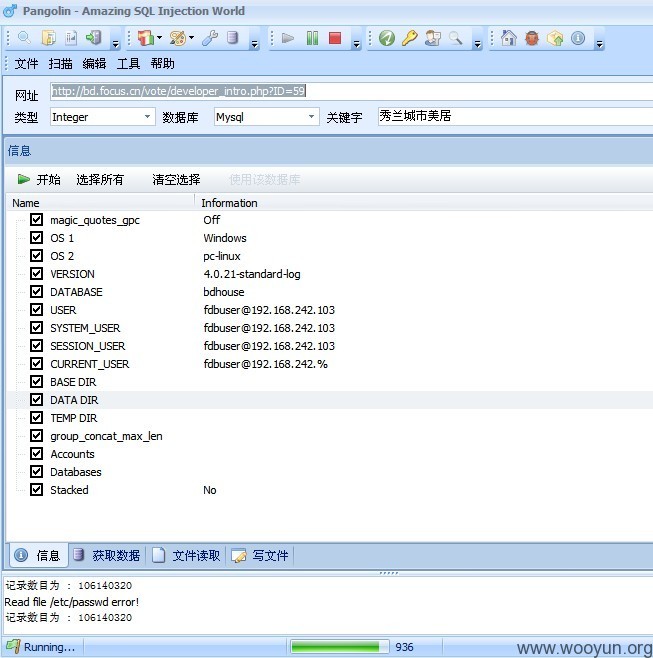Expand overflow chevron after info icon
The height and width of the screenshot is (658, 653).
tap(600, 44)
